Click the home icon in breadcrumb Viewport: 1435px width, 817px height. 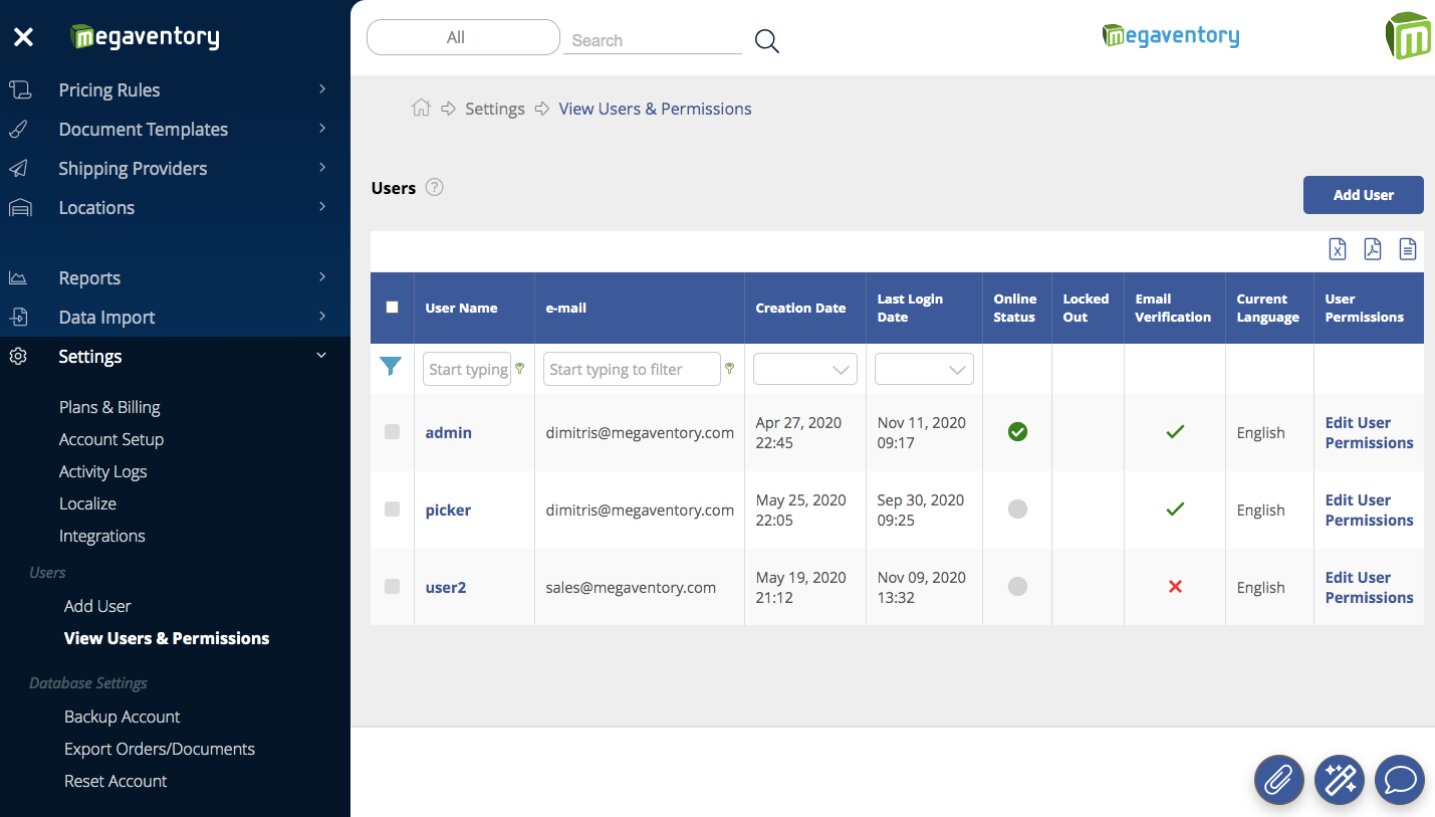click(421, 108)
